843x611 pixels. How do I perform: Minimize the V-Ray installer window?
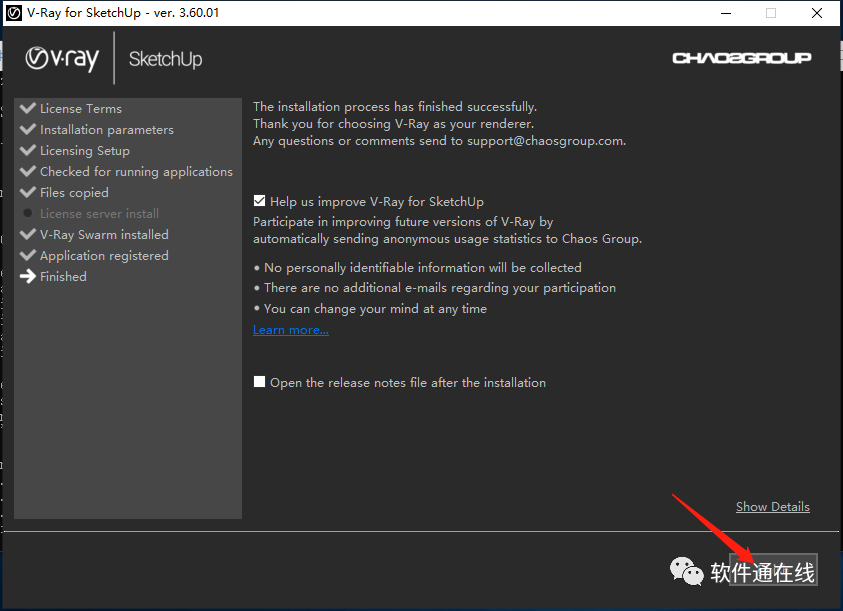coord(726,13)
